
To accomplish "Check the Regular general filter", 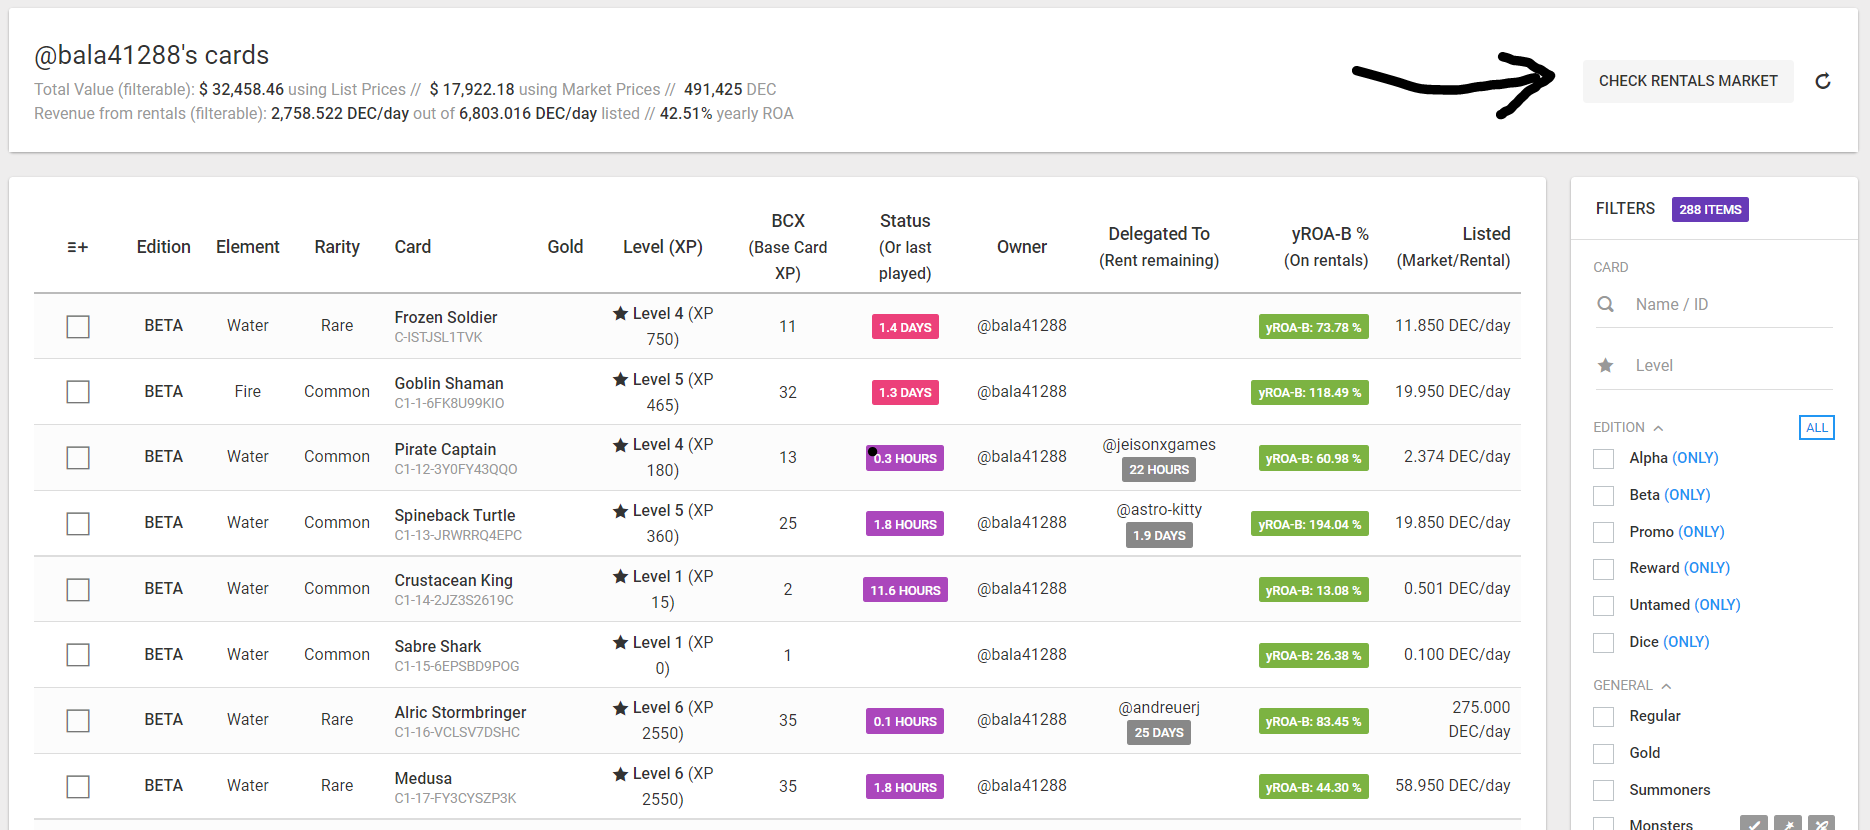I will point(1604,716).
